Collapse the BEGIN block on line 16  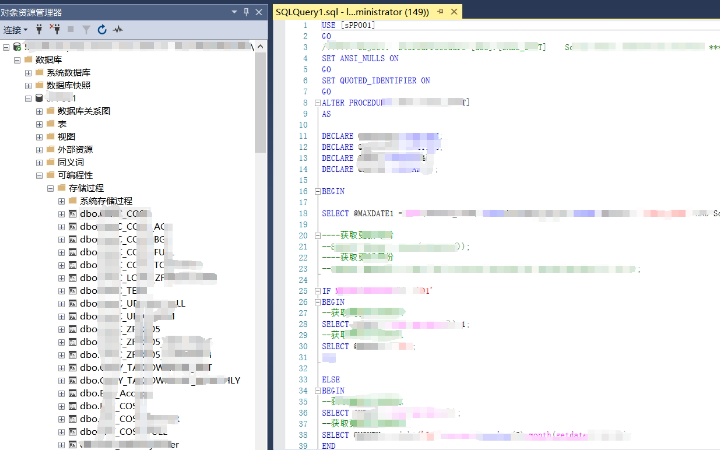[x=317, y=191]
